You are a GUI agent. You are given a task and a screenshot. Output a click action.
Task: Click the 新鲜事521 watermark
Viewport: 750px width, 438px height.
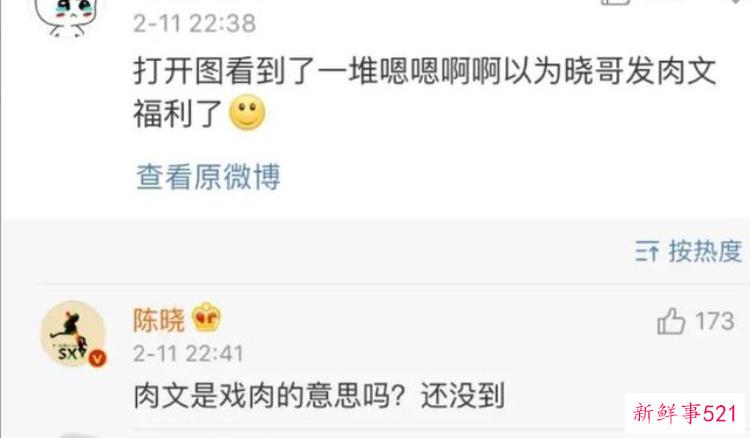[685, 413]
